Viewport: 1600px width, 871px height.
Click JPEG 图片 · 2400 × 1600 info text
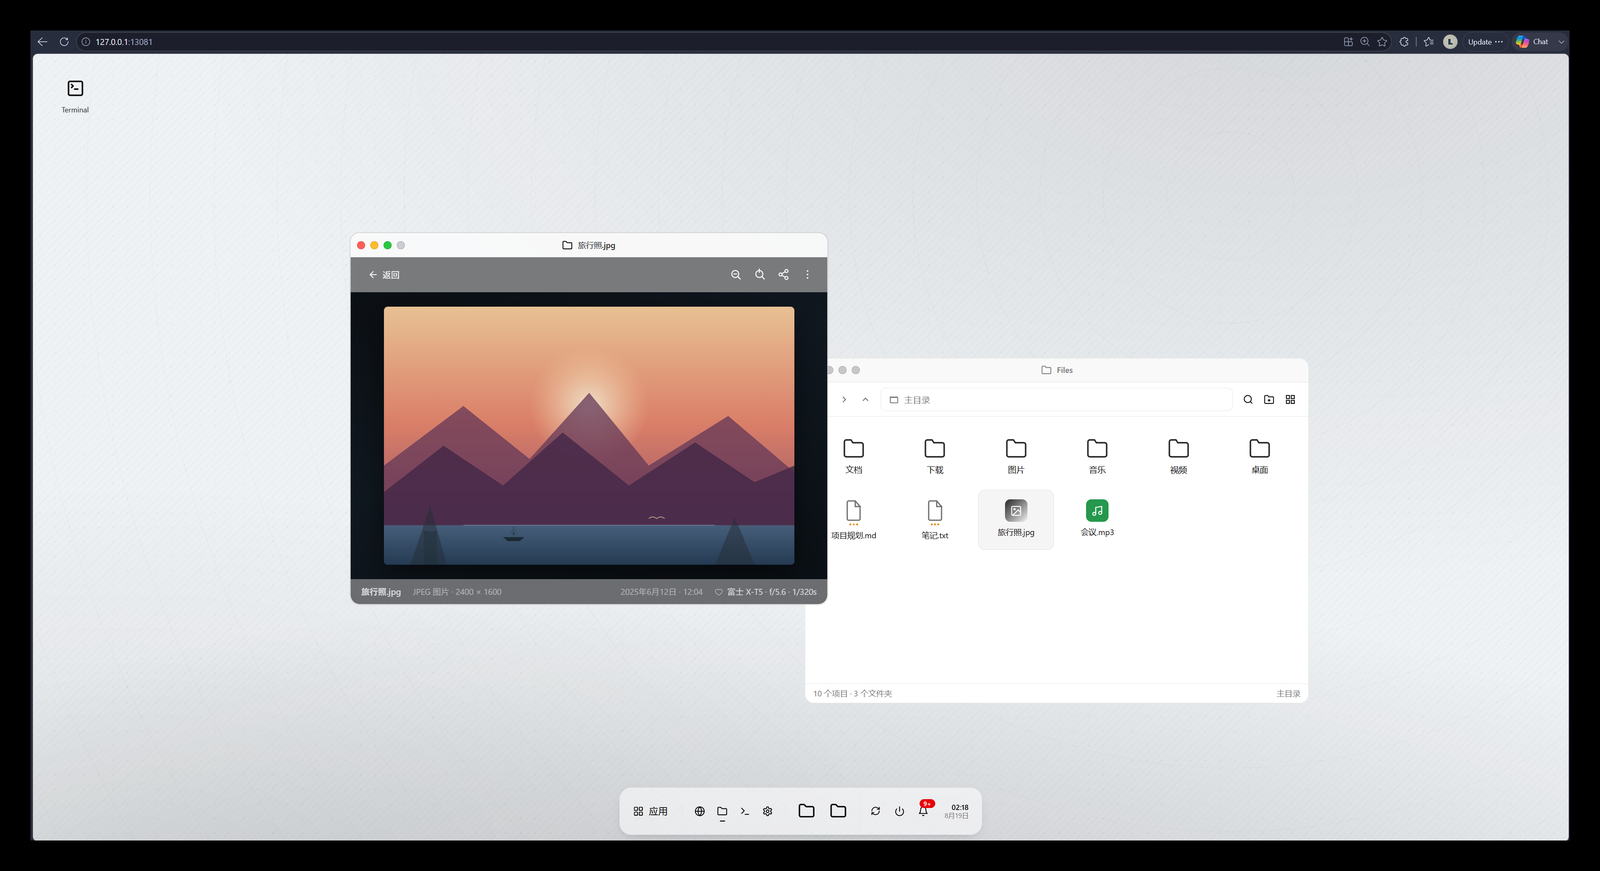[x=457, y=592]
